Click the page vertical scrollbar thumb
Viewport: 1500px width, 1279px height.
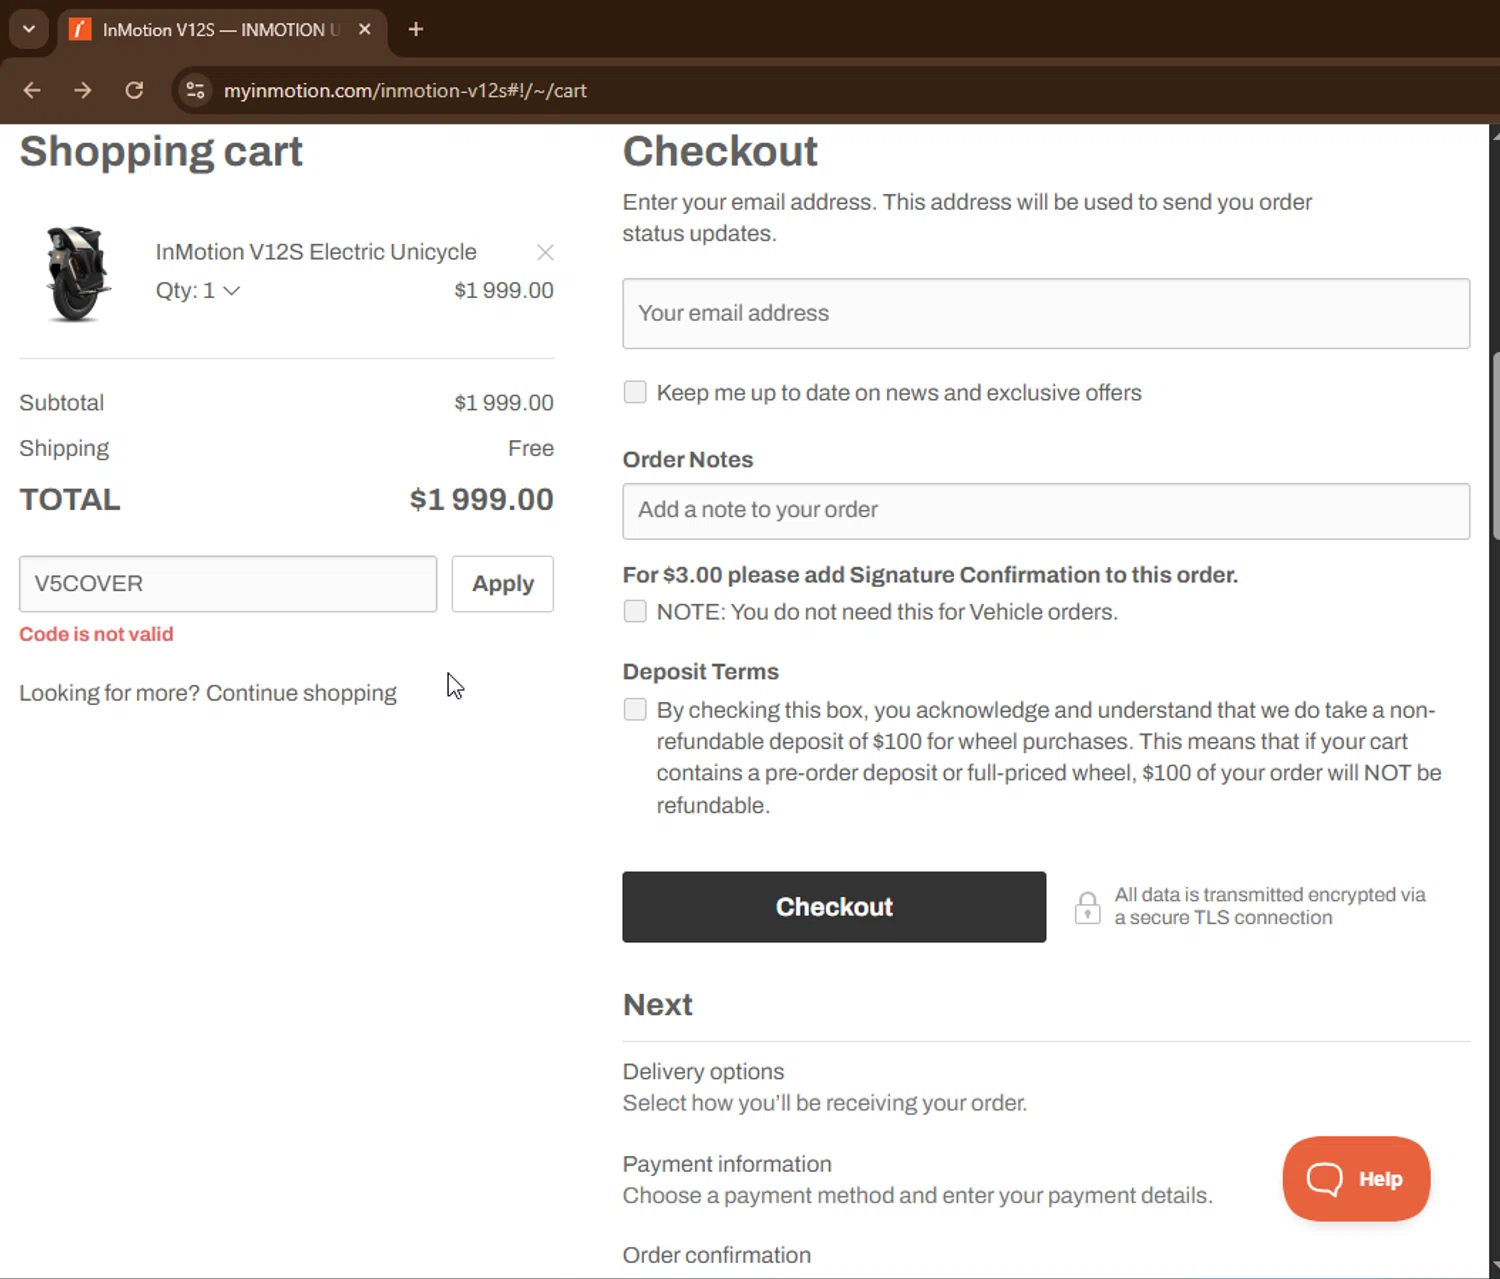click(x=1495, y=445)
